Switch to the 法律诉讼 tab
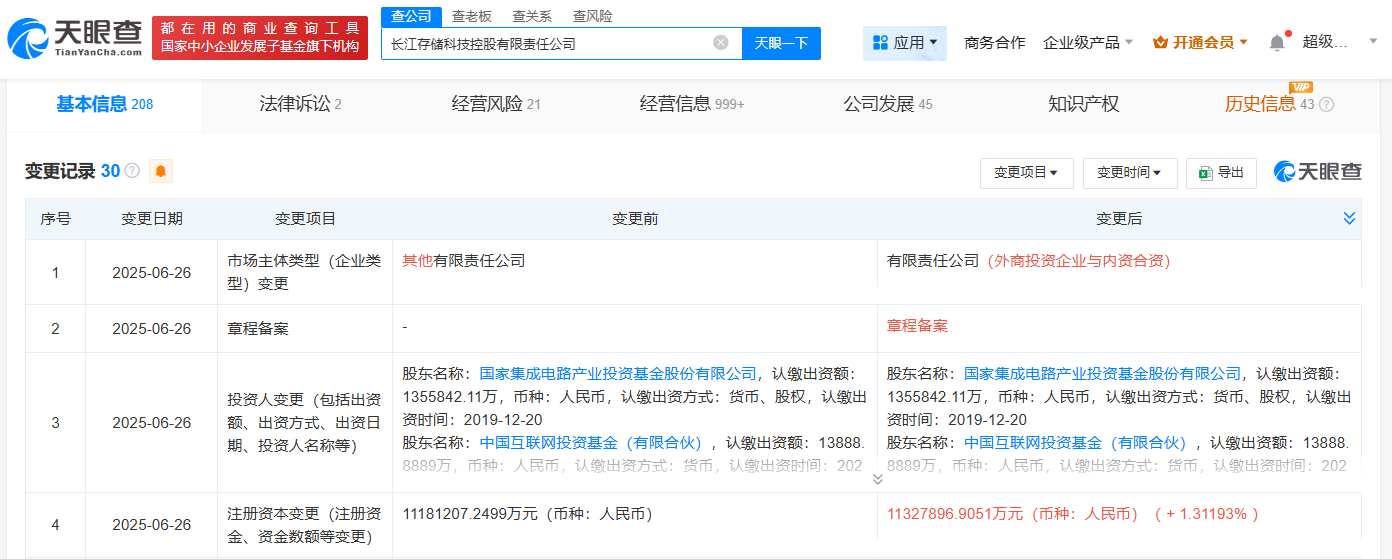Screen dimensions: 1392x559 coord(300,104)
